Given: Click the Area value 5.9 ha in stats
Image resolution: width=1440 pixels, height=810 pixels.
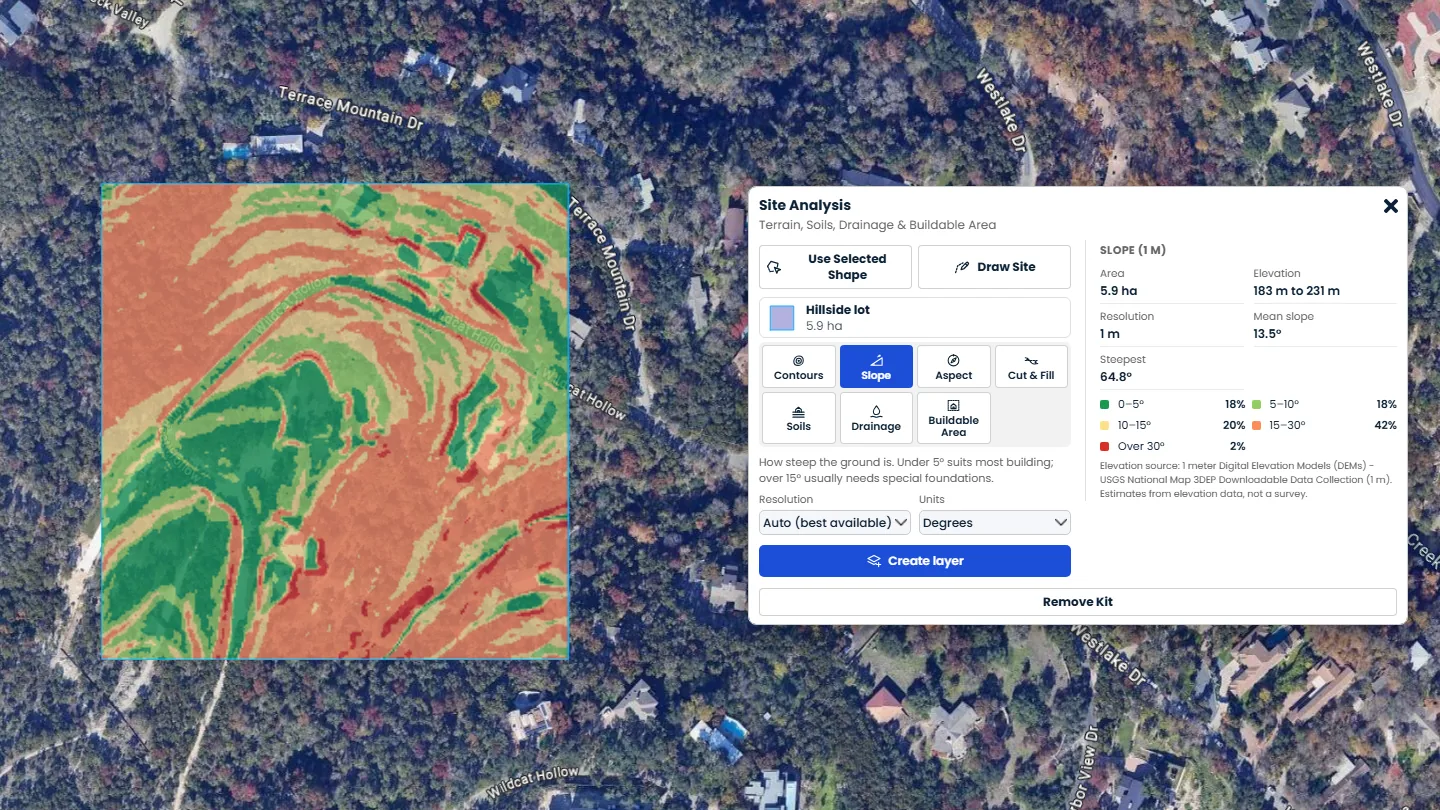Looking at the screenshot, I should pos(1118,291).
